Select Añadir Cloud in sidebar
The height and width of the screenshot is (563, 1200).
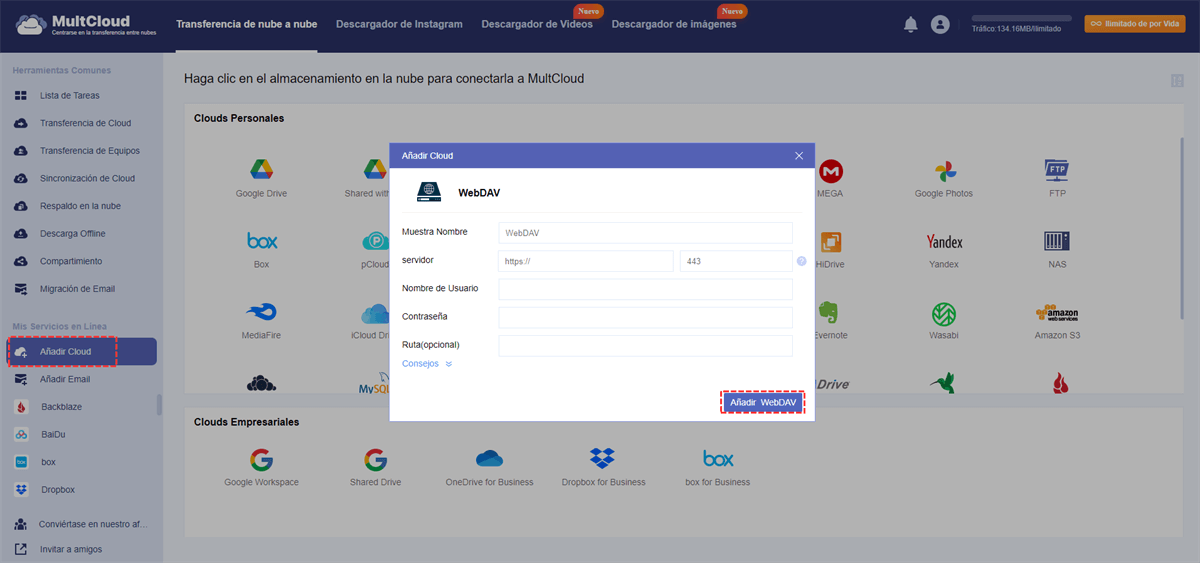82,352
